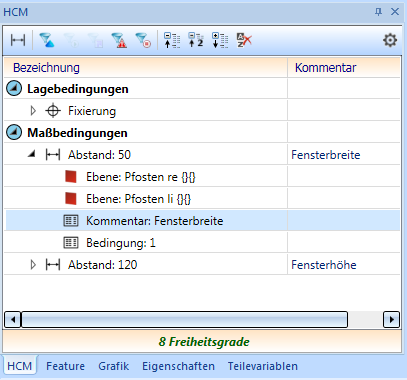407x380 pixels.
Task: Click the greyed filter icon with play symbol
Action: [71, 40]
